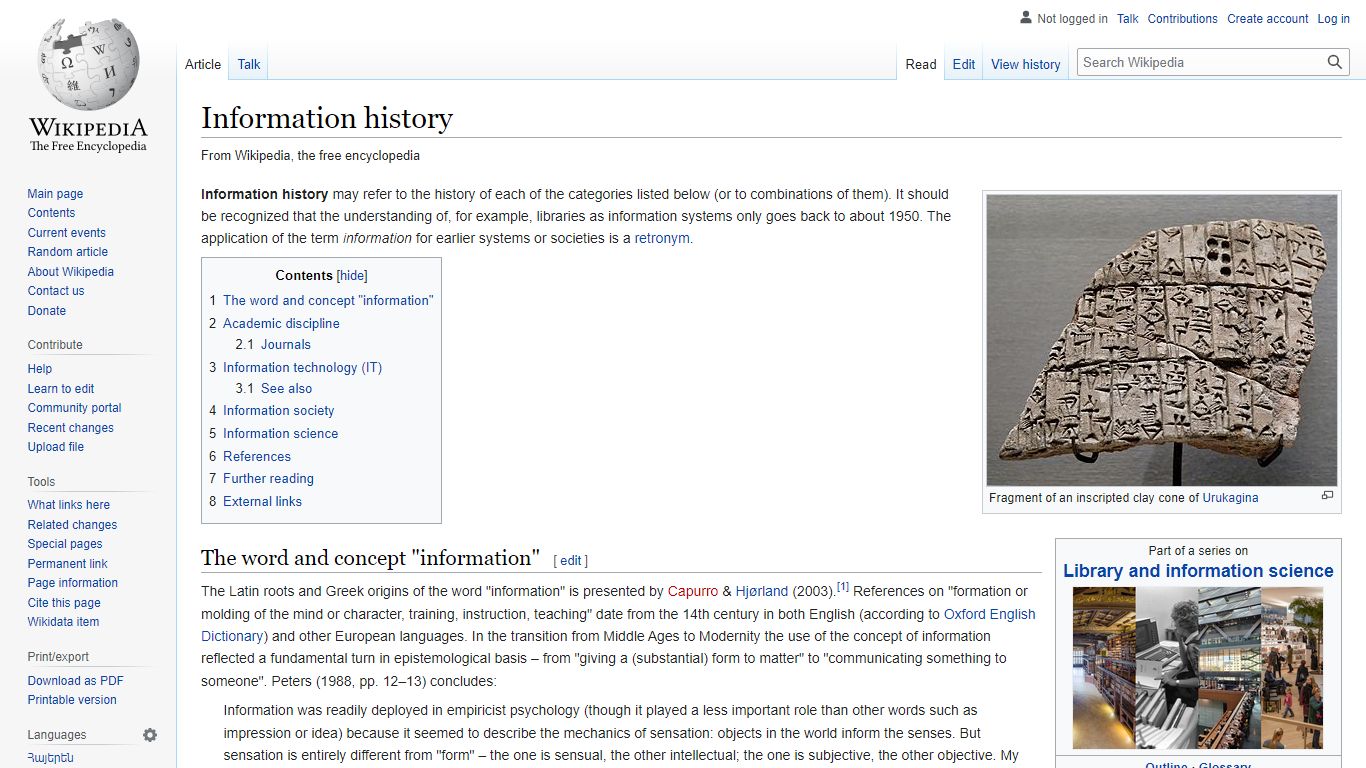Jump to Information society in contents

click(271, 411)
